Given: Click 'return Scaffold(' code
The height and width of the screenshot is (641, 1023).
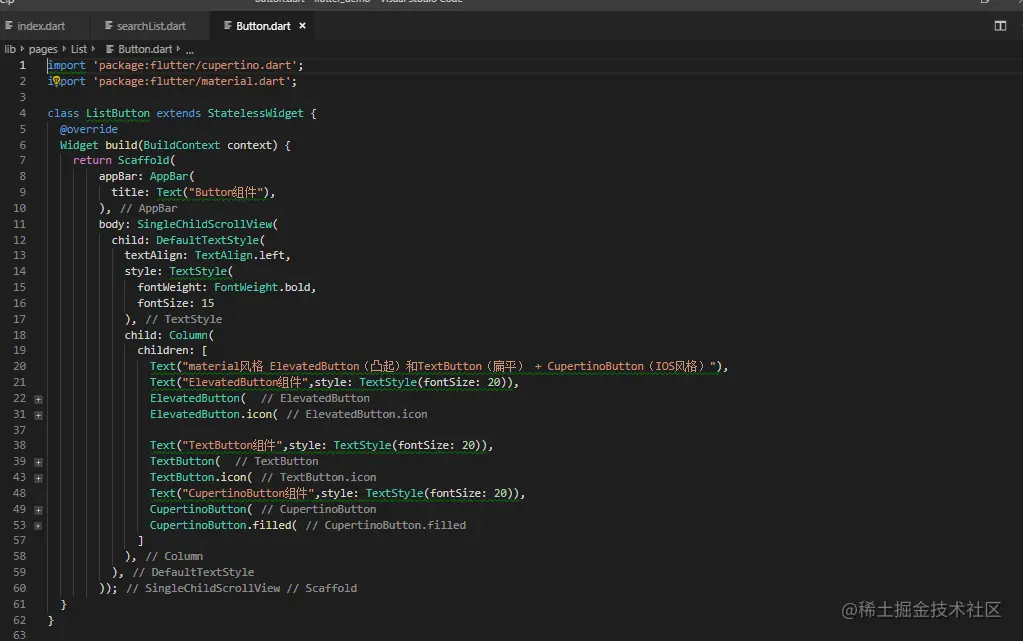Looking at the screenshot, I should [124, 161].
